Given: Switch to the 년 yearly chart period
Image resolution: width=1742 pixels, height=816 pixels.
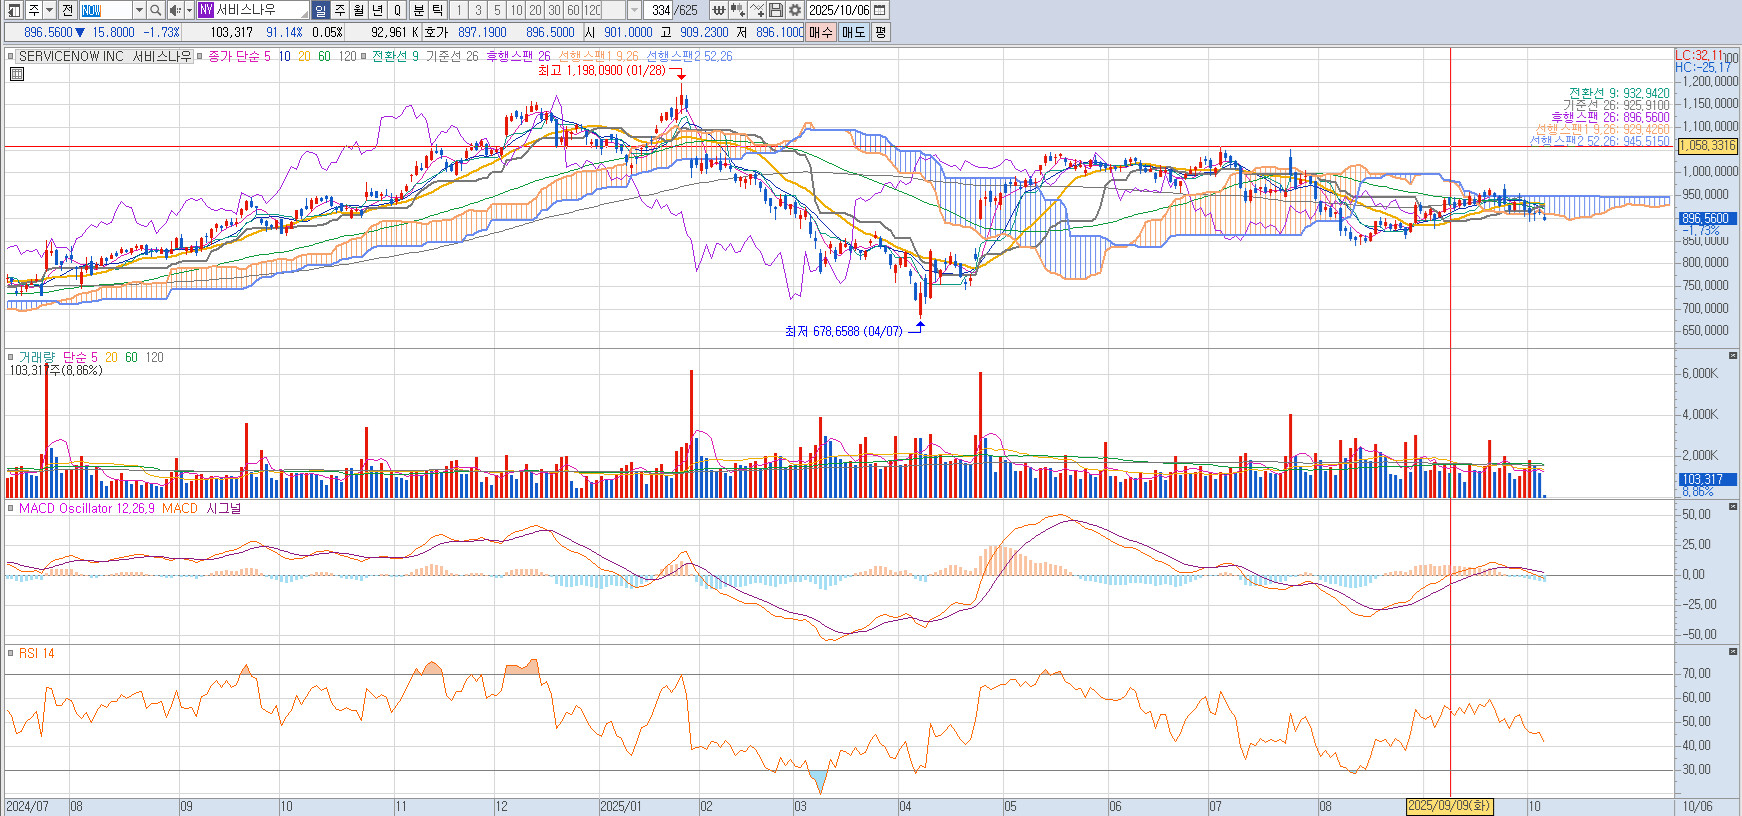Looking at the screenshot, I should pyautogui.click(x=378, y=10).
